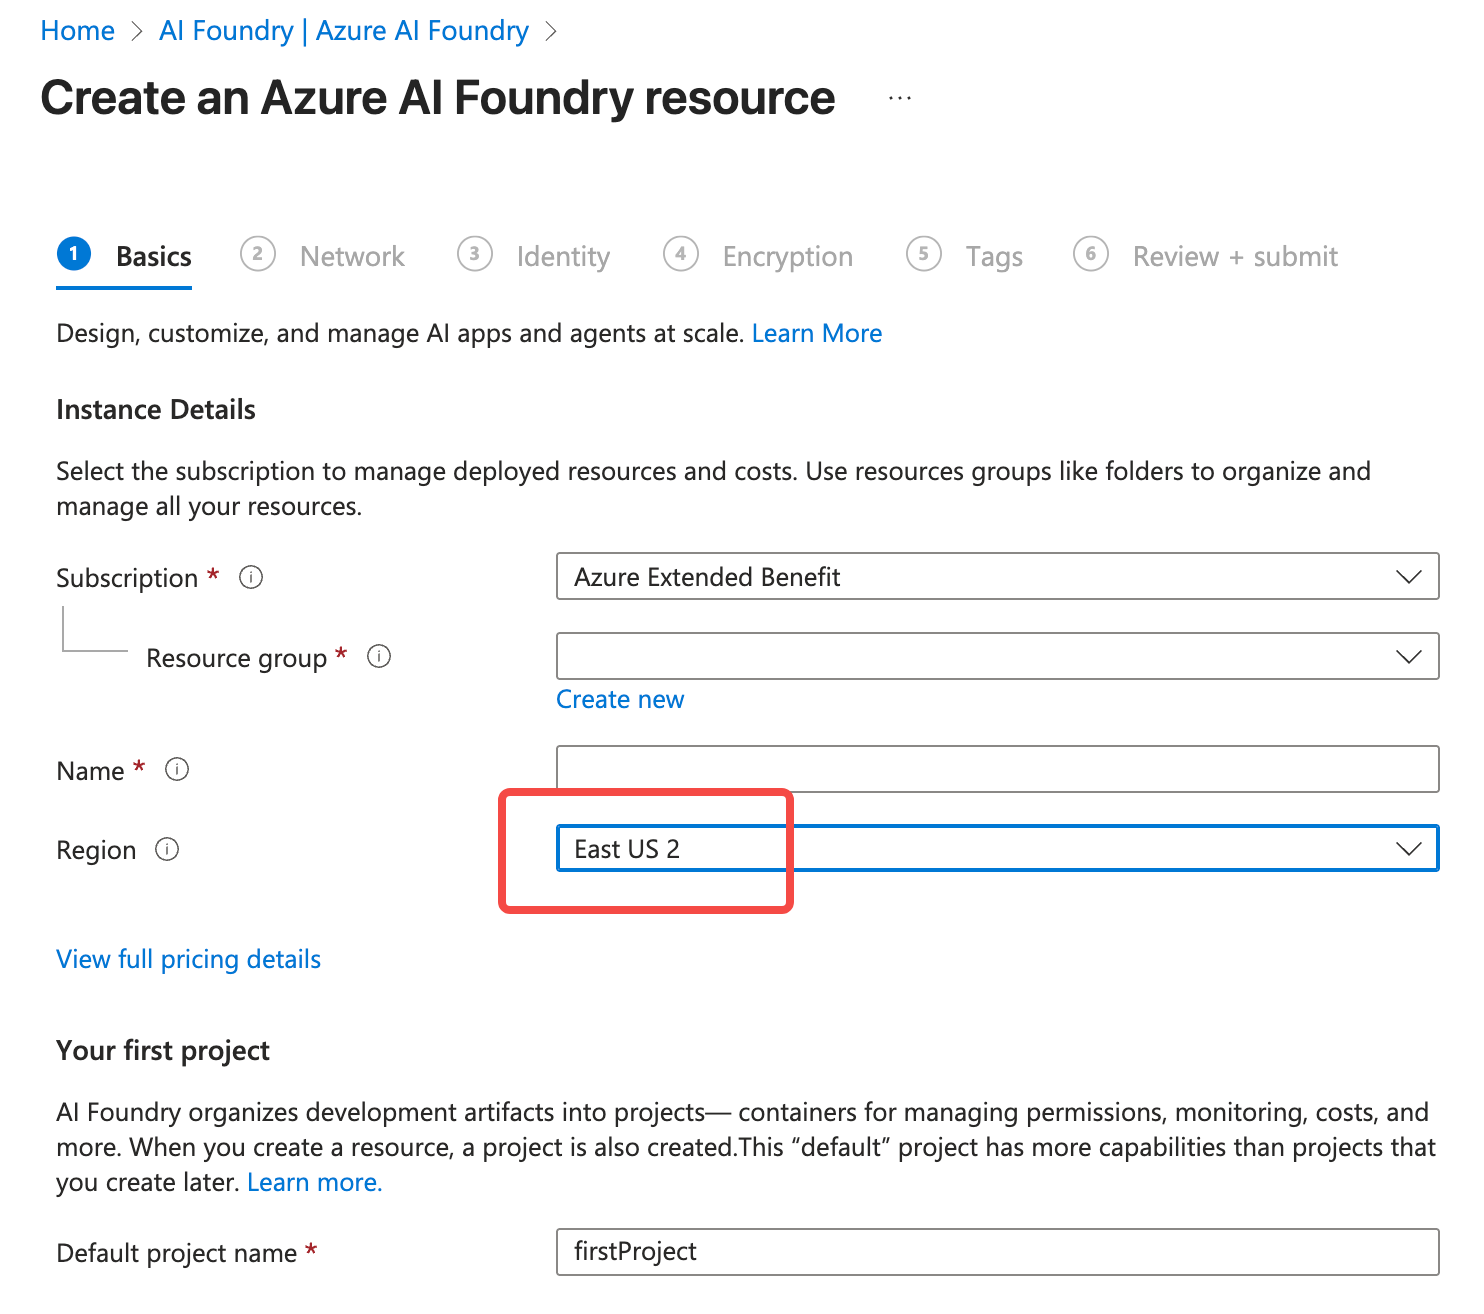Switch to the Tags step

click(993, 256)
